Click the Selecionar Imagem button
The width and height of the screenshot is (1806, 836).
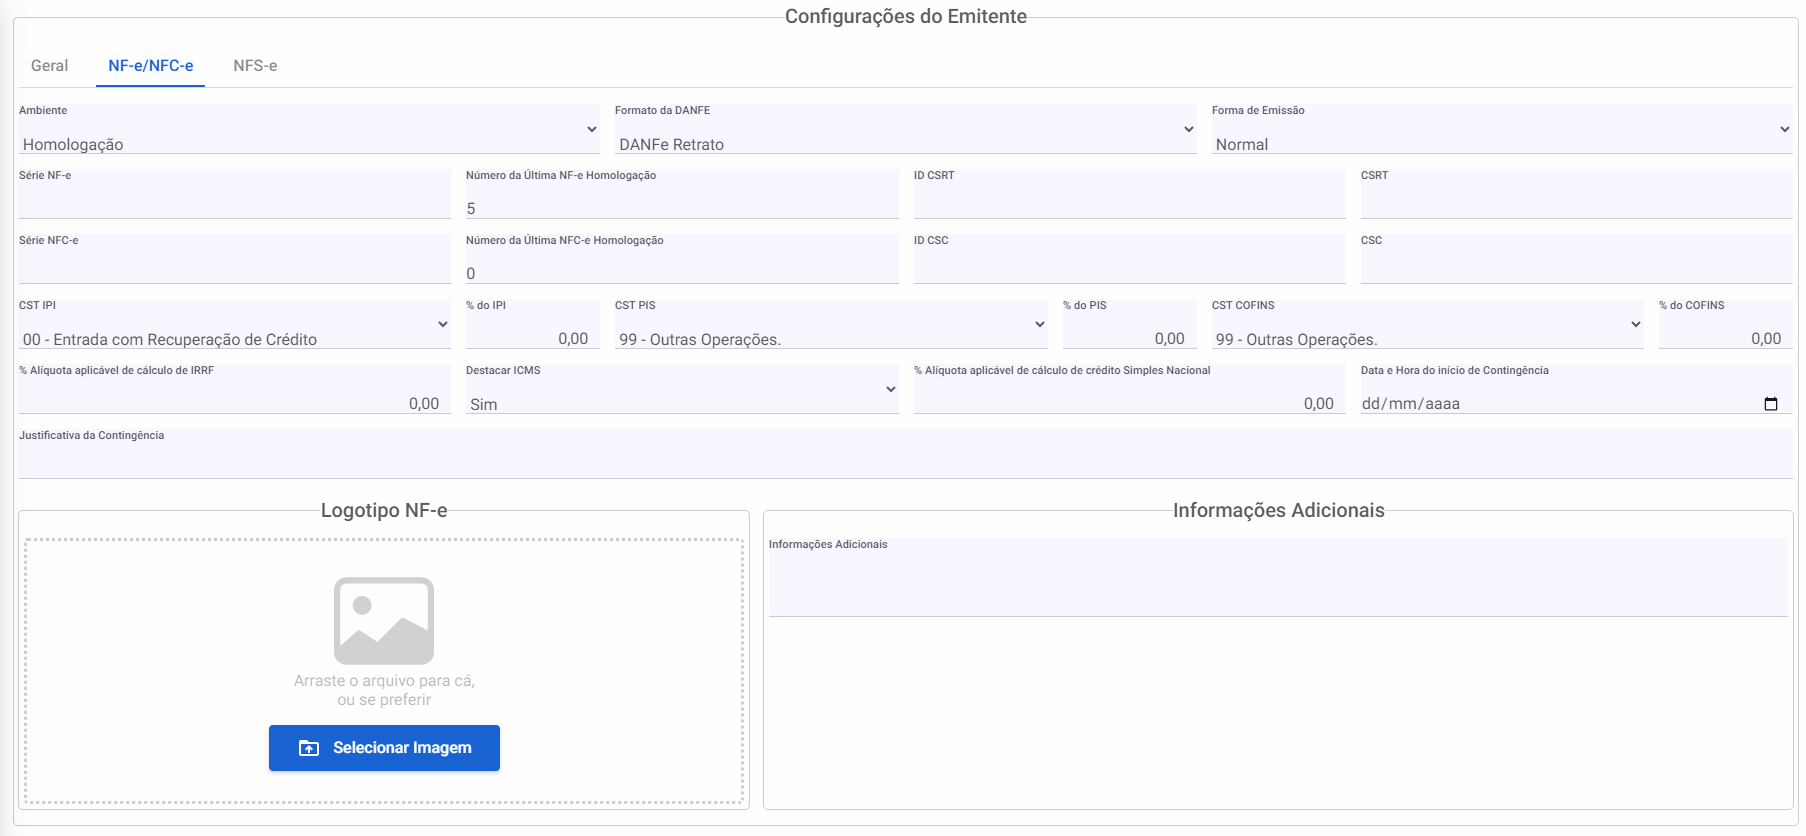(384, 748)
